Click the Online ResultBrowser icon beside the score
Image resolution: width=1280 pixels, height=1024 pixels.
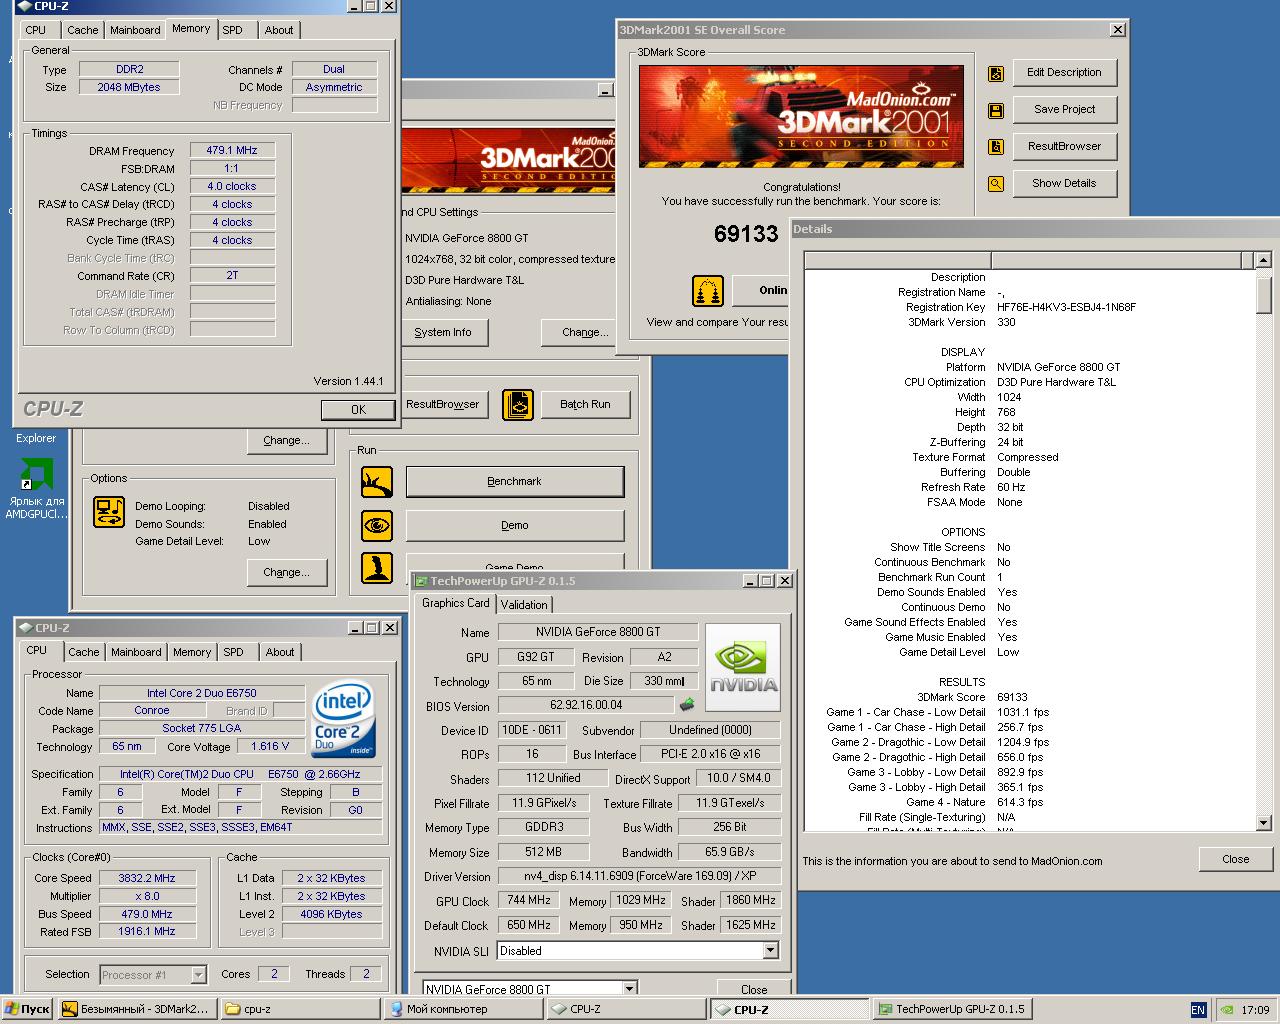708,291
